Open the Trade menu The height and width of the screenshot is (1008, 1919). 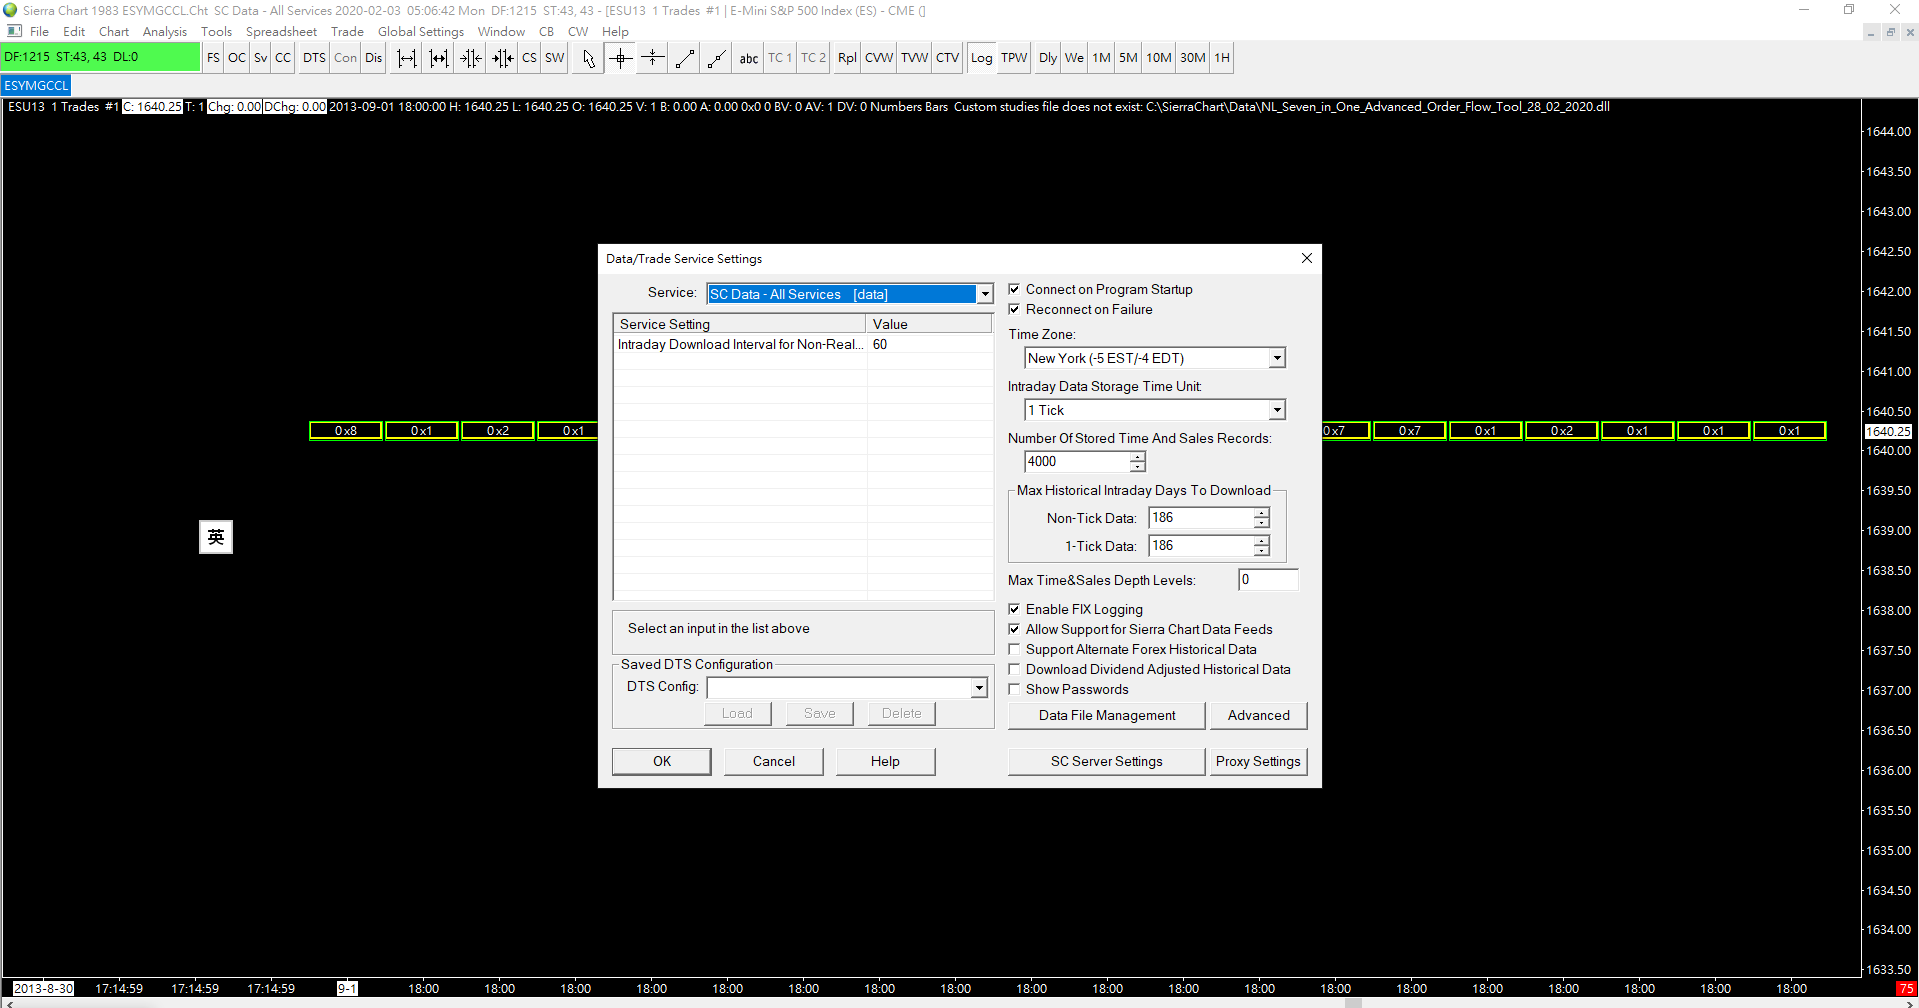(x=347, y=32)
